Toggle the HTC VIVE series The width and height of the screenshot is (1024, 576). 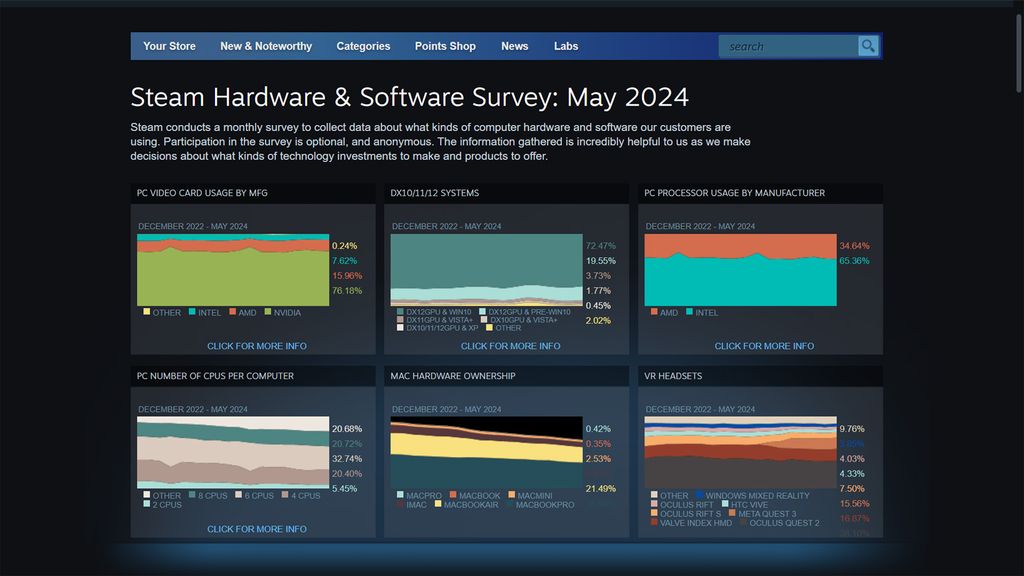click(724, 503)
